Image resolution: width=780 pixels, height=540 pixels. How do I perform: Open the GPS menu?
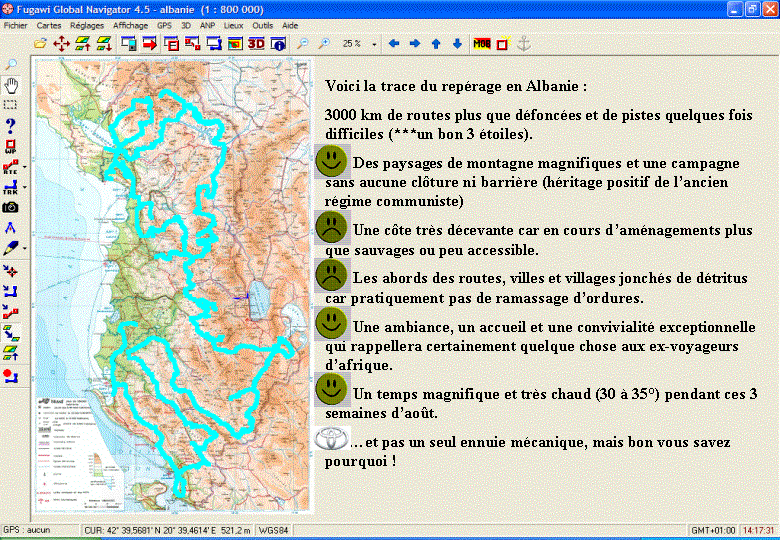pos(164,25)
